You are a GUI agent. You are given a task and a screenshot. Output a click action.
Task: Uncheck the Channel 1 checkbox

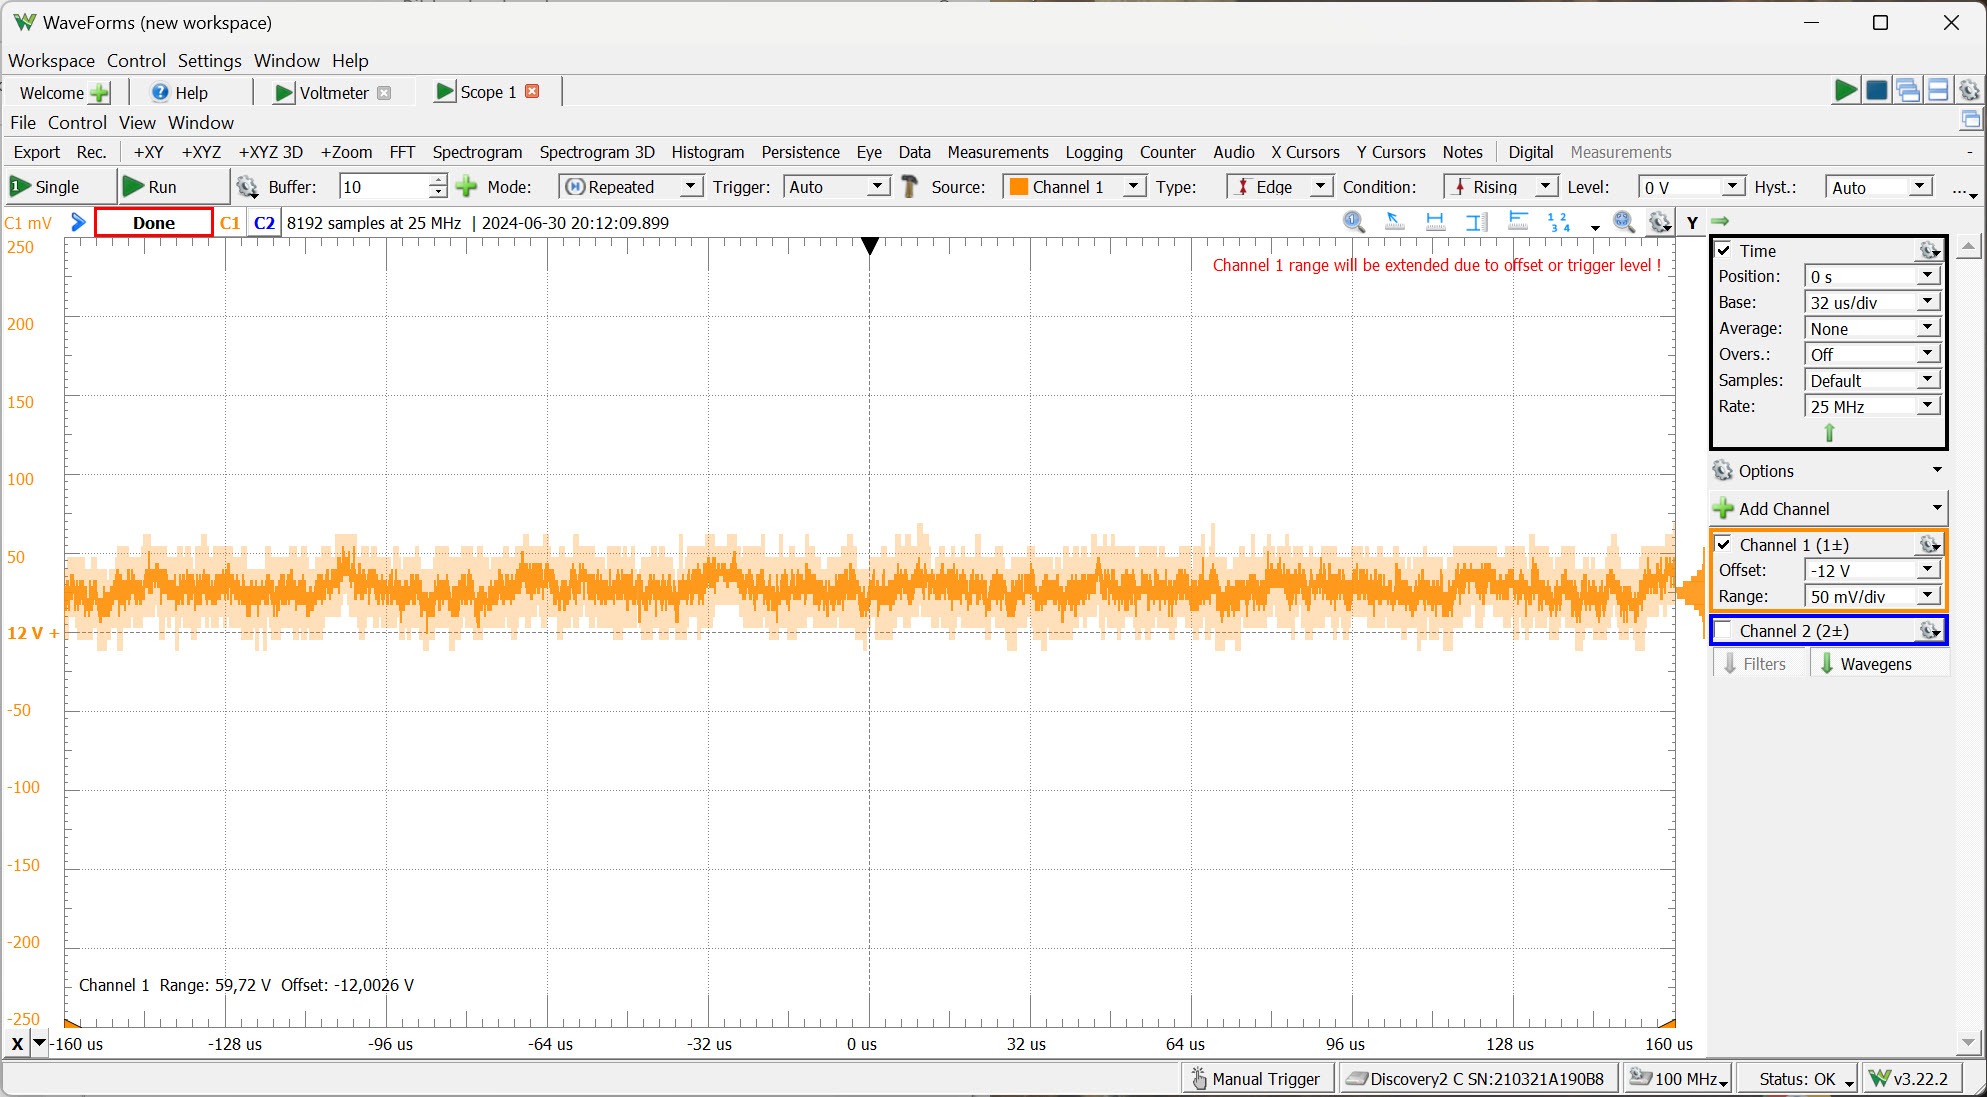1724,544
